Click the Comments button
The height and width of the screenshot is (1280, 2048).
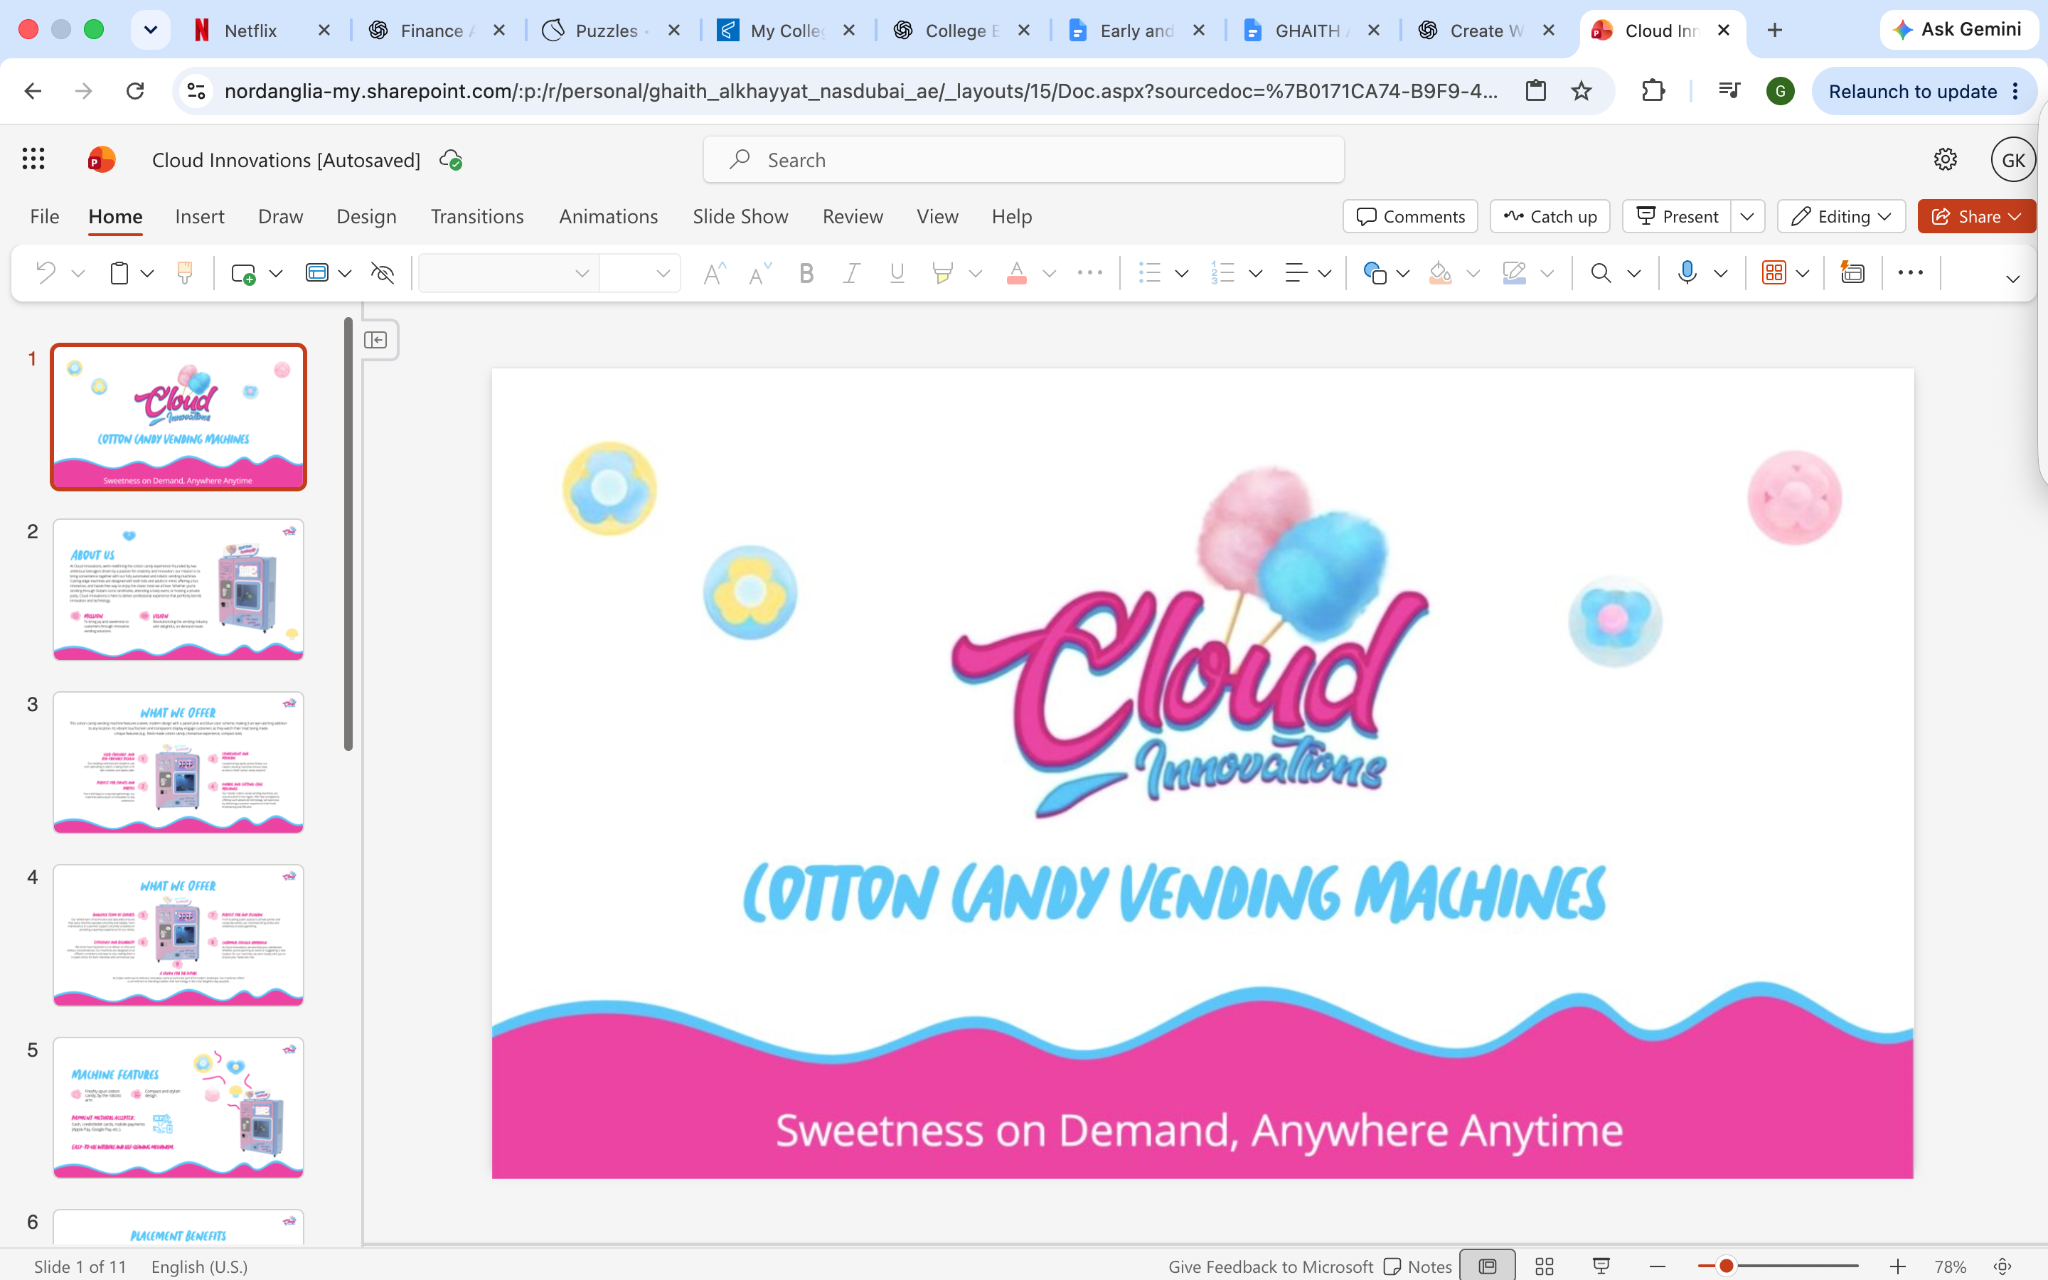[1410, 216]
